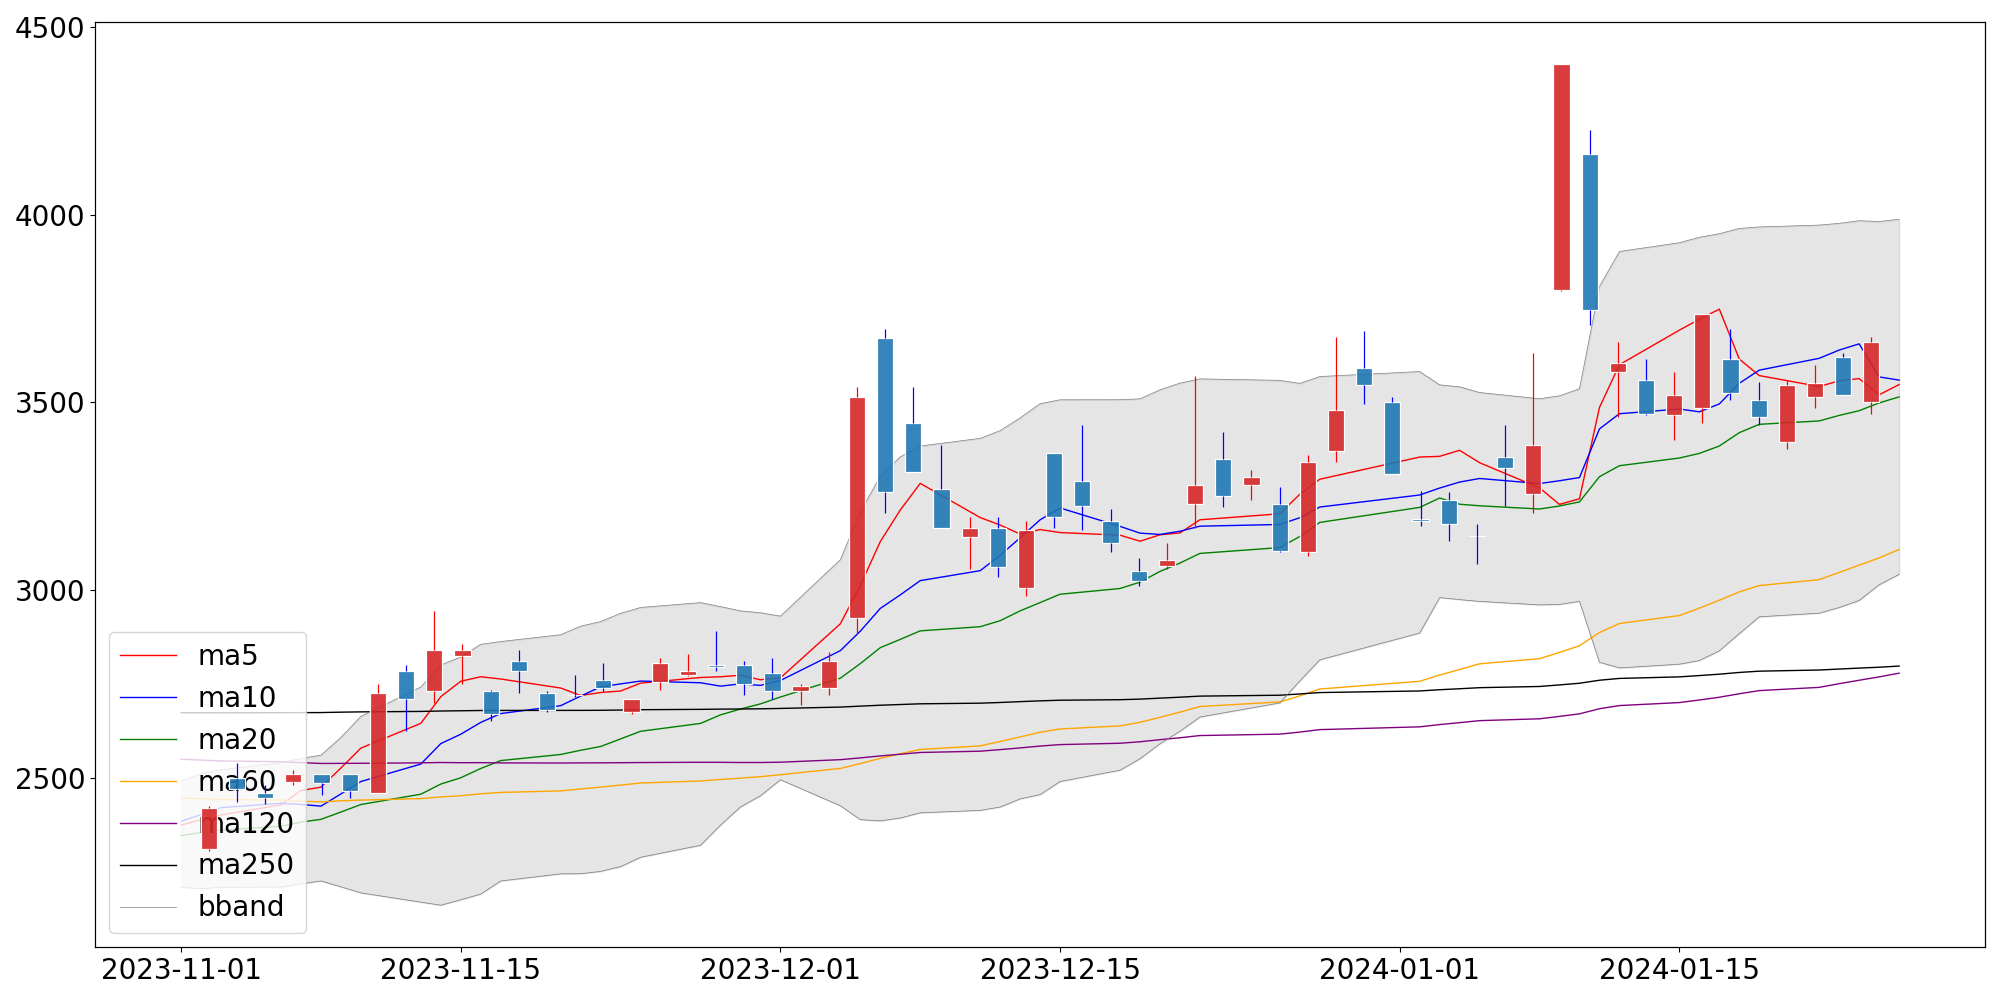Click the tallest red candlestick near 4400
The height and width of the screenshot is (1000, 2000).
1562,177
